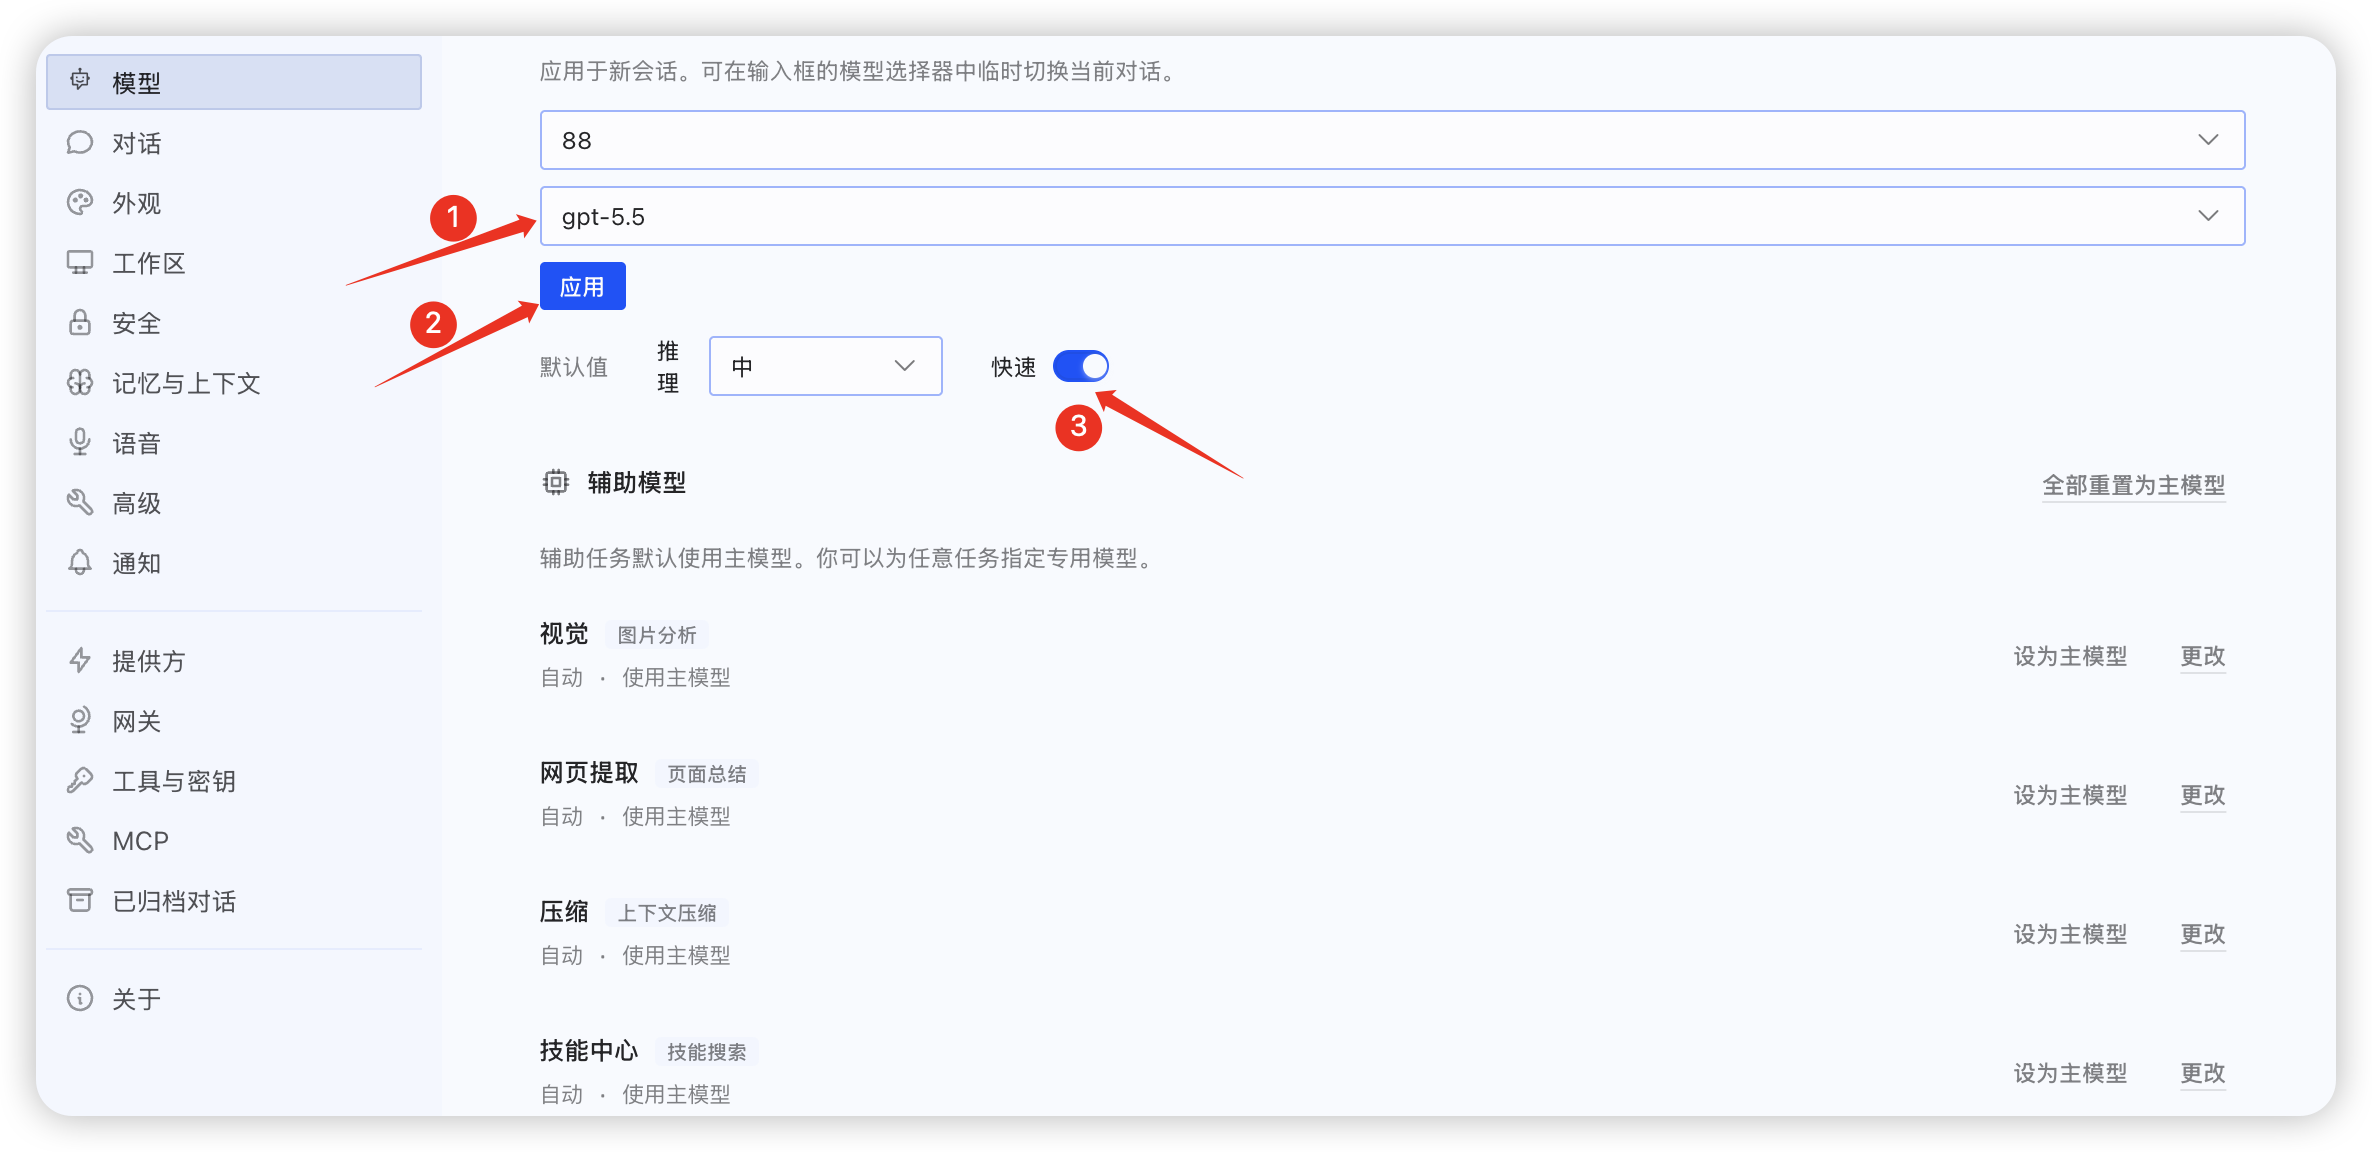Click the info icon beside 关于
This screenshot has height=1152, width=2372.
pyautogui.click(x=80, y=998)
